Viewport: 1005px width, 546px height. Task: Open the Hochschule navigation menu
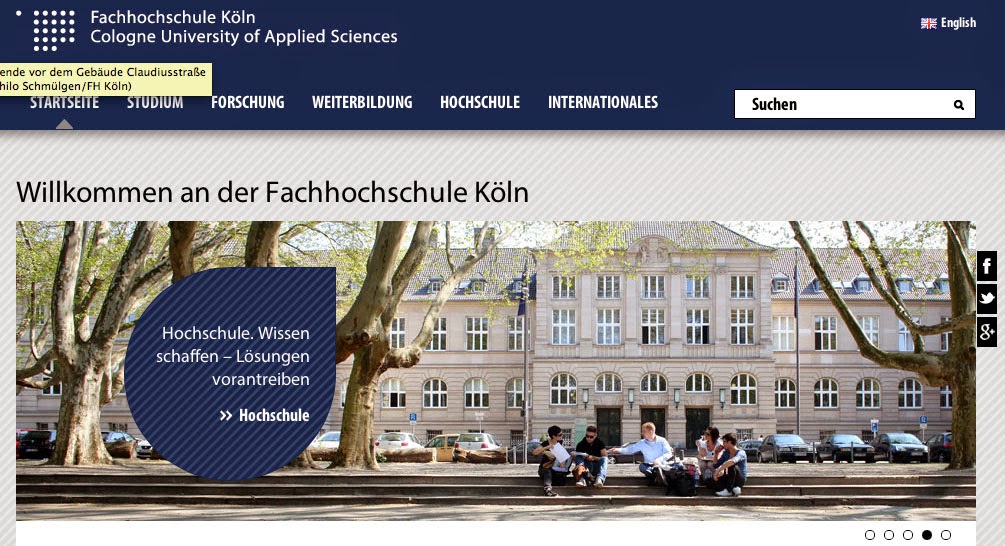coord(480,103)
